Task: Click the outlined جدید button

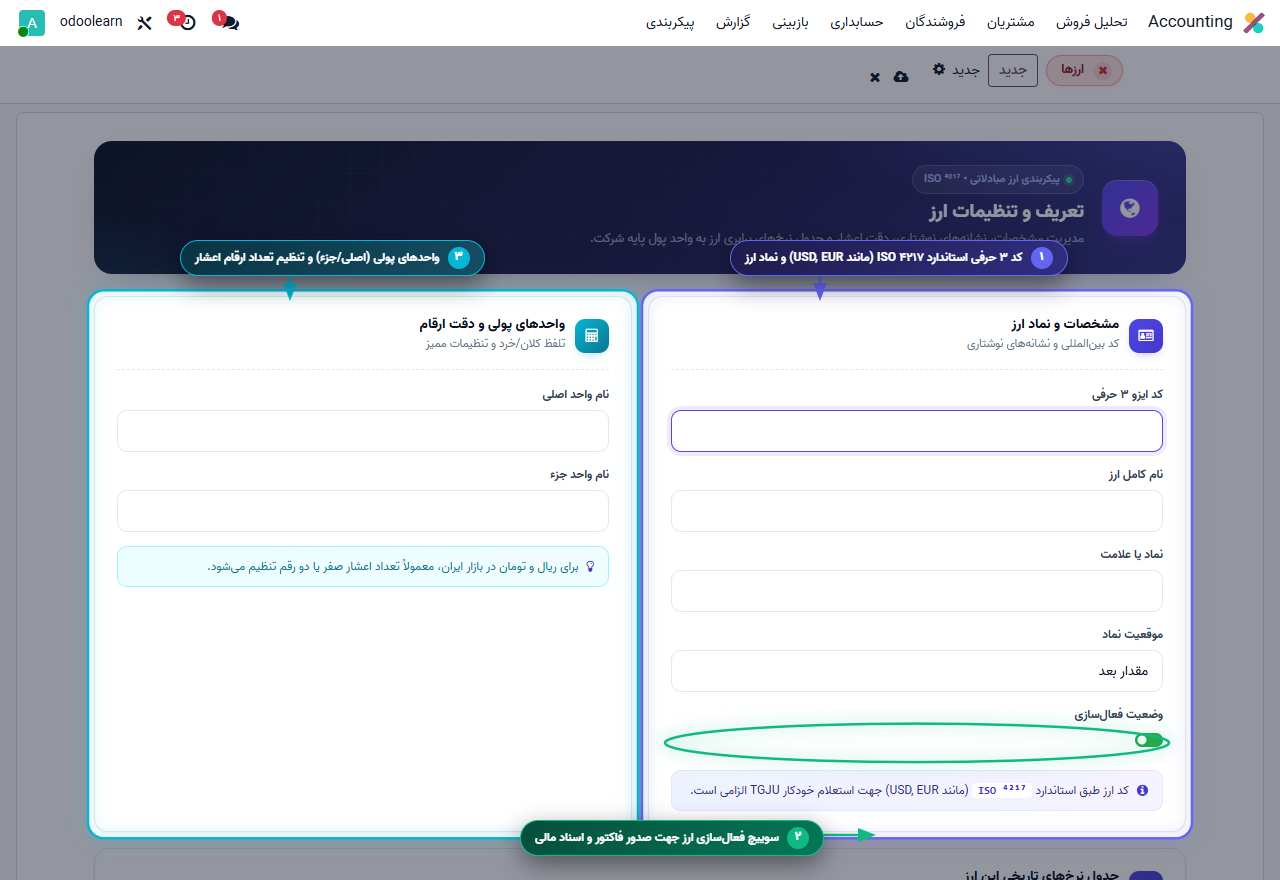Action: [1013, 70]
